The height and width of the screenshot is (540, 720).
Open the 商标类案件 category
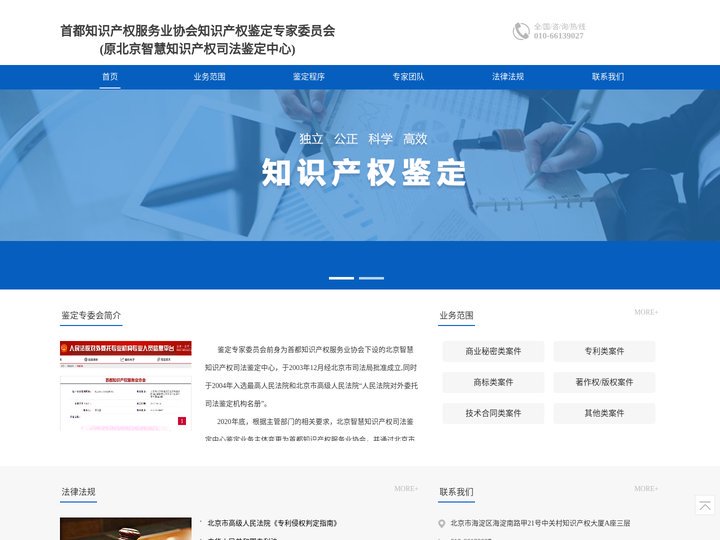[493, 382]
